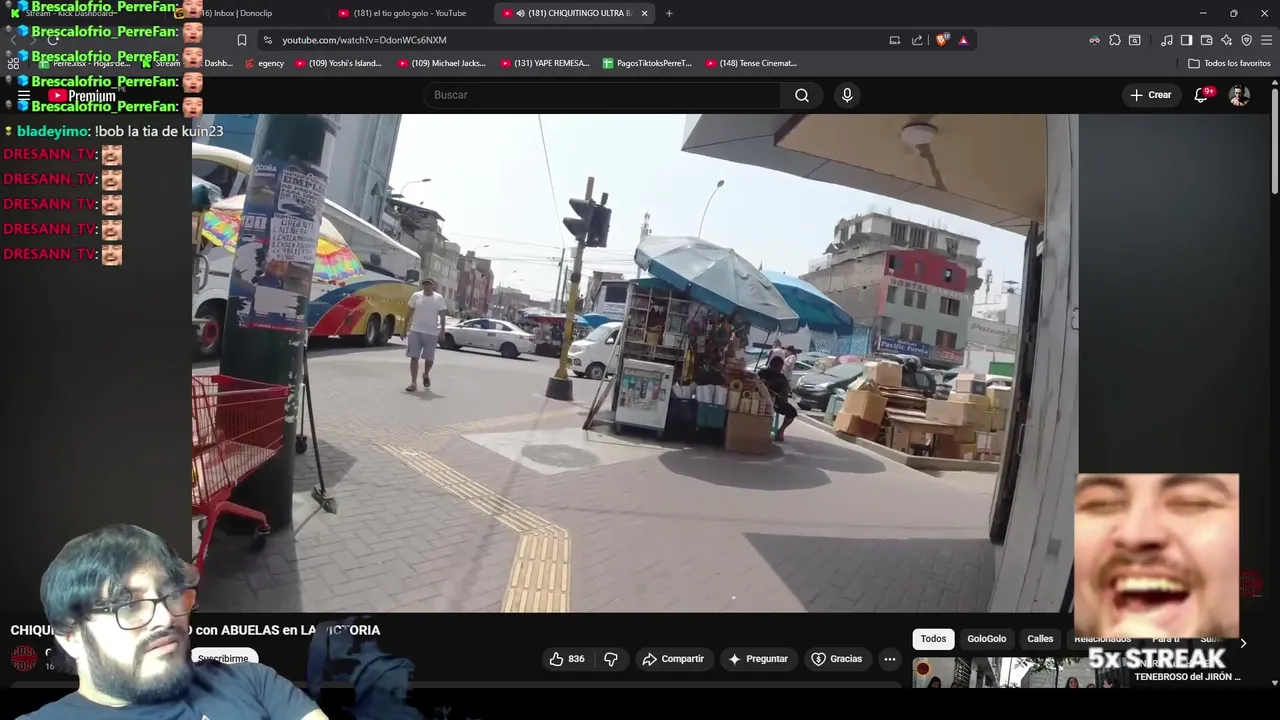Open site settings icon beside URL
Screen dimensions: 1280x720
point(267,40)
